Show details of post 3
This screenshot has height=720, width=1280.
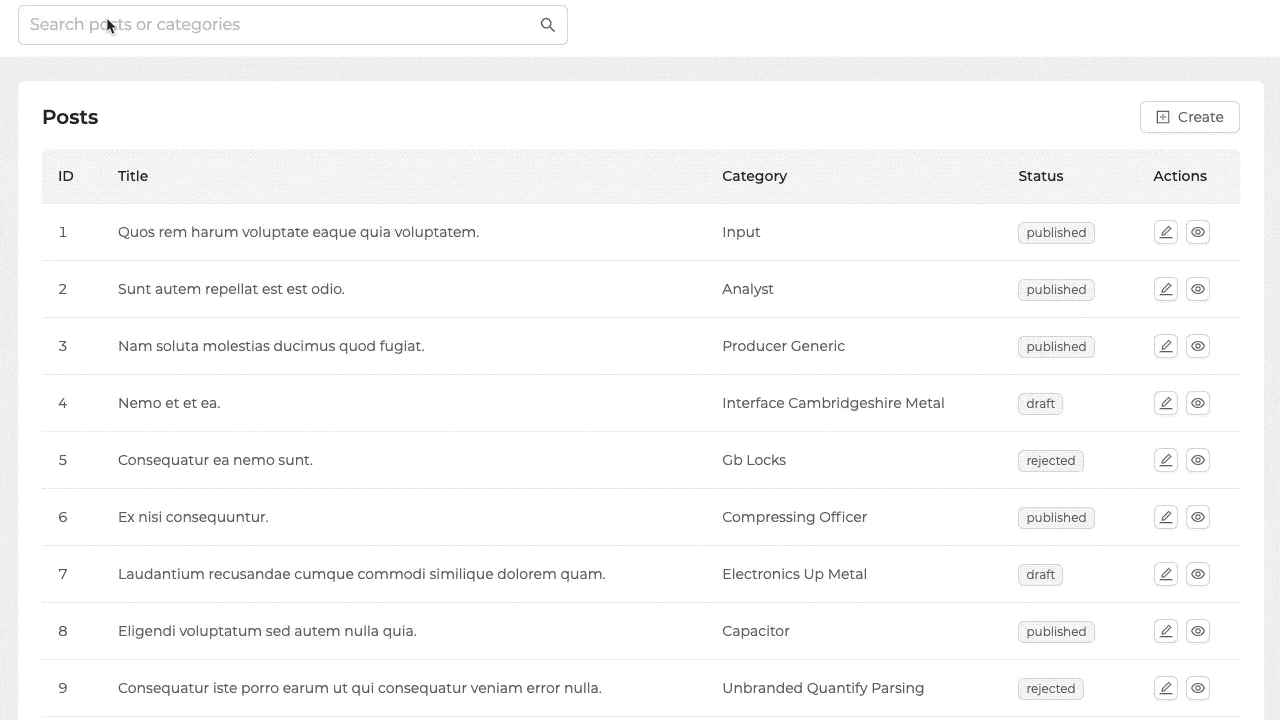pyautogui.click(x=1197, y=346)
